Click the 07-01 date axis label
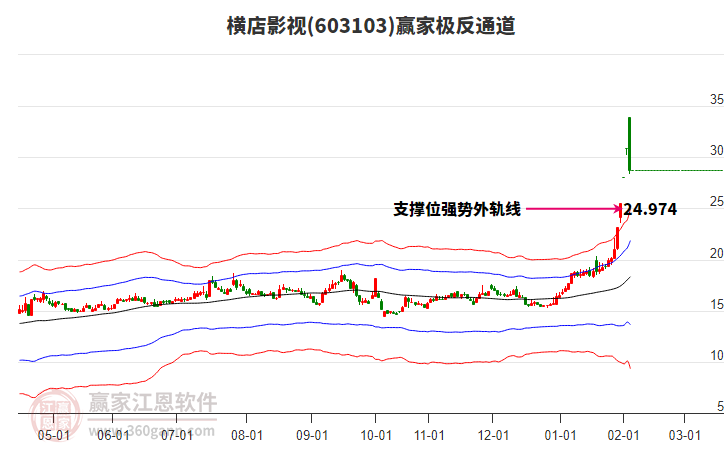 (177, 436)
